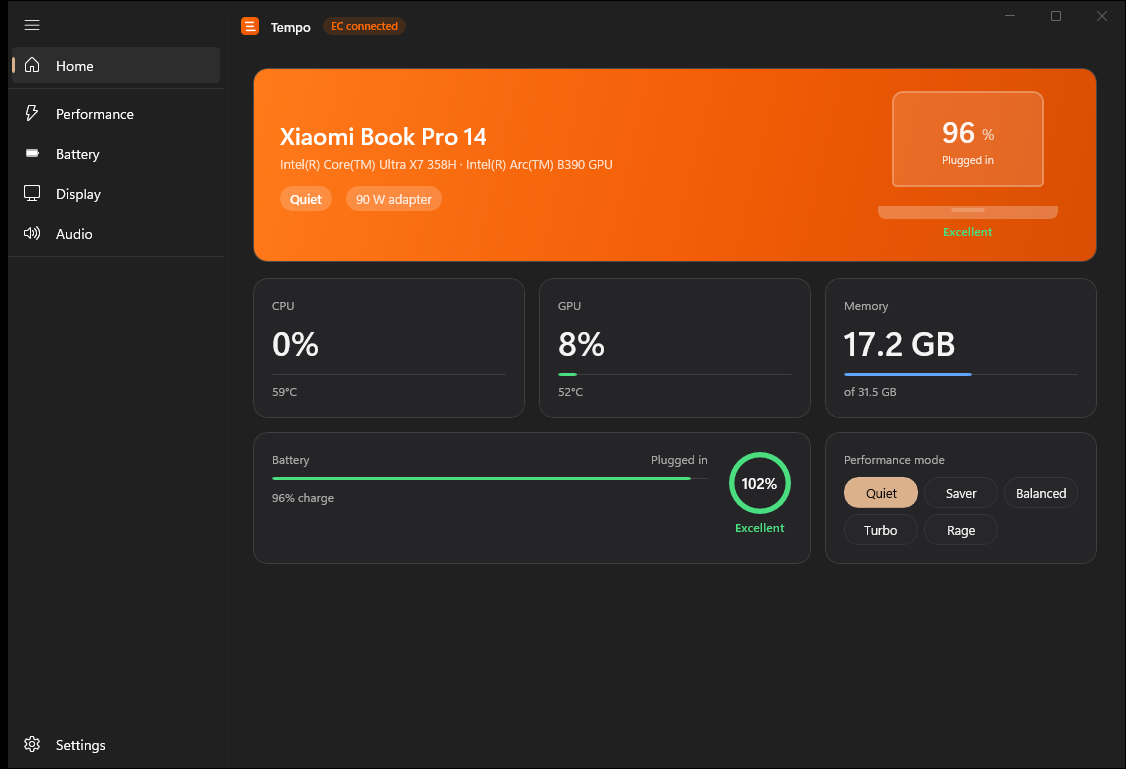This screenshot has height=769, width=1126.
Task: Select Saver performance mode
Action: point(961,493)
